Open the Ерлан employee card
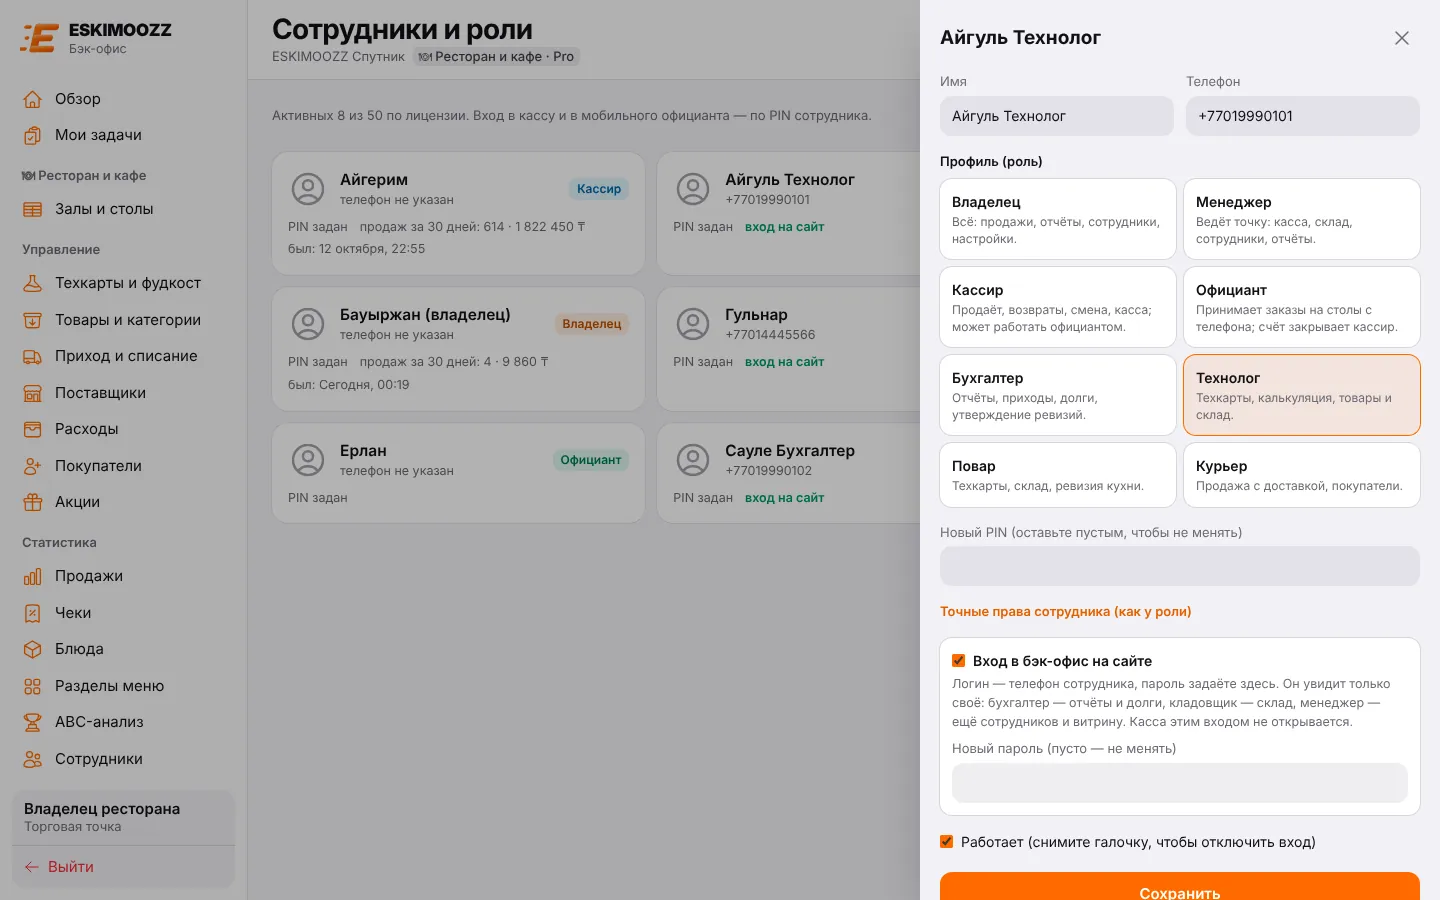Screen dimensions: 1440x900 458,473
